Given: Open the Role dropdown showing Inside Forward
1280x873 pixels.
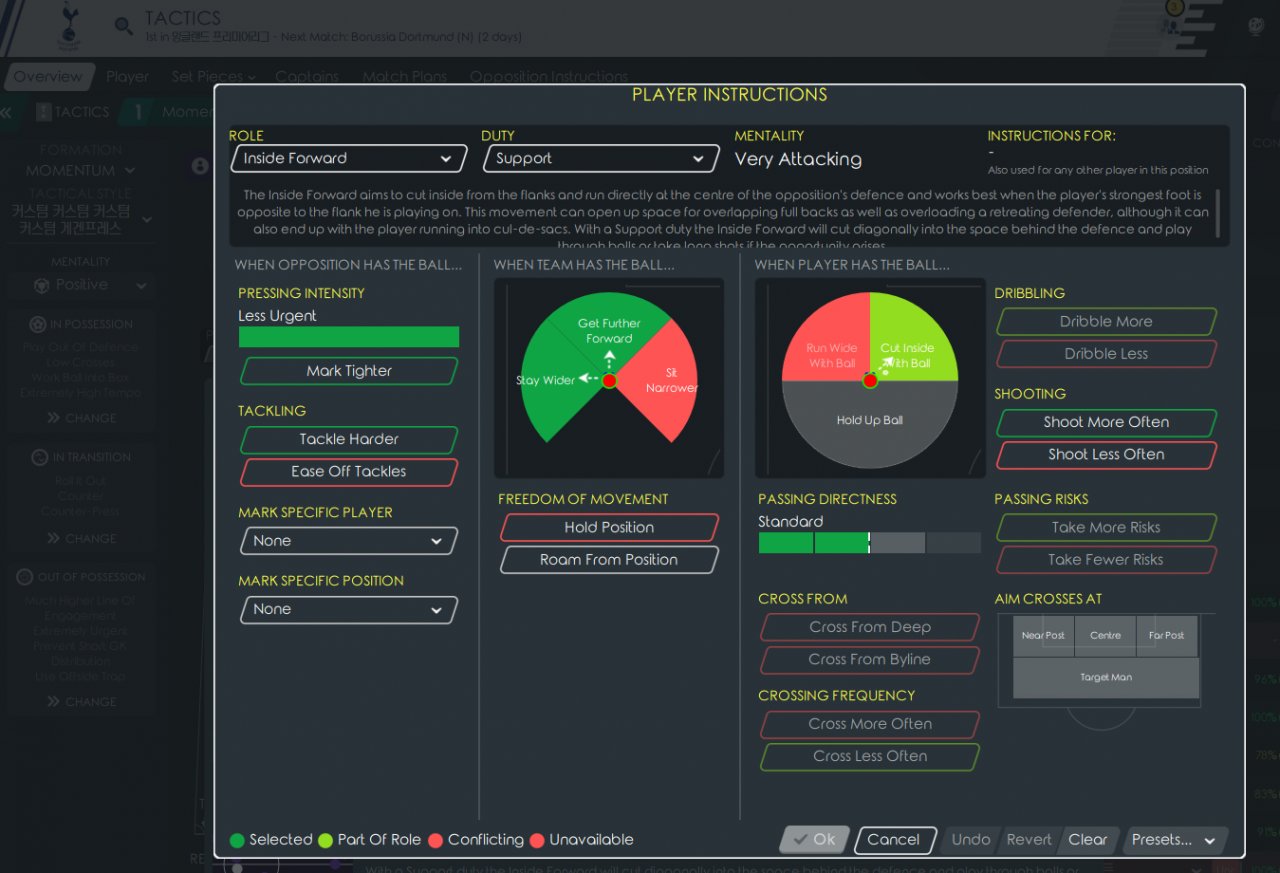Looking at the screenshot, I should pyautogui.click(x=348, y=158).
